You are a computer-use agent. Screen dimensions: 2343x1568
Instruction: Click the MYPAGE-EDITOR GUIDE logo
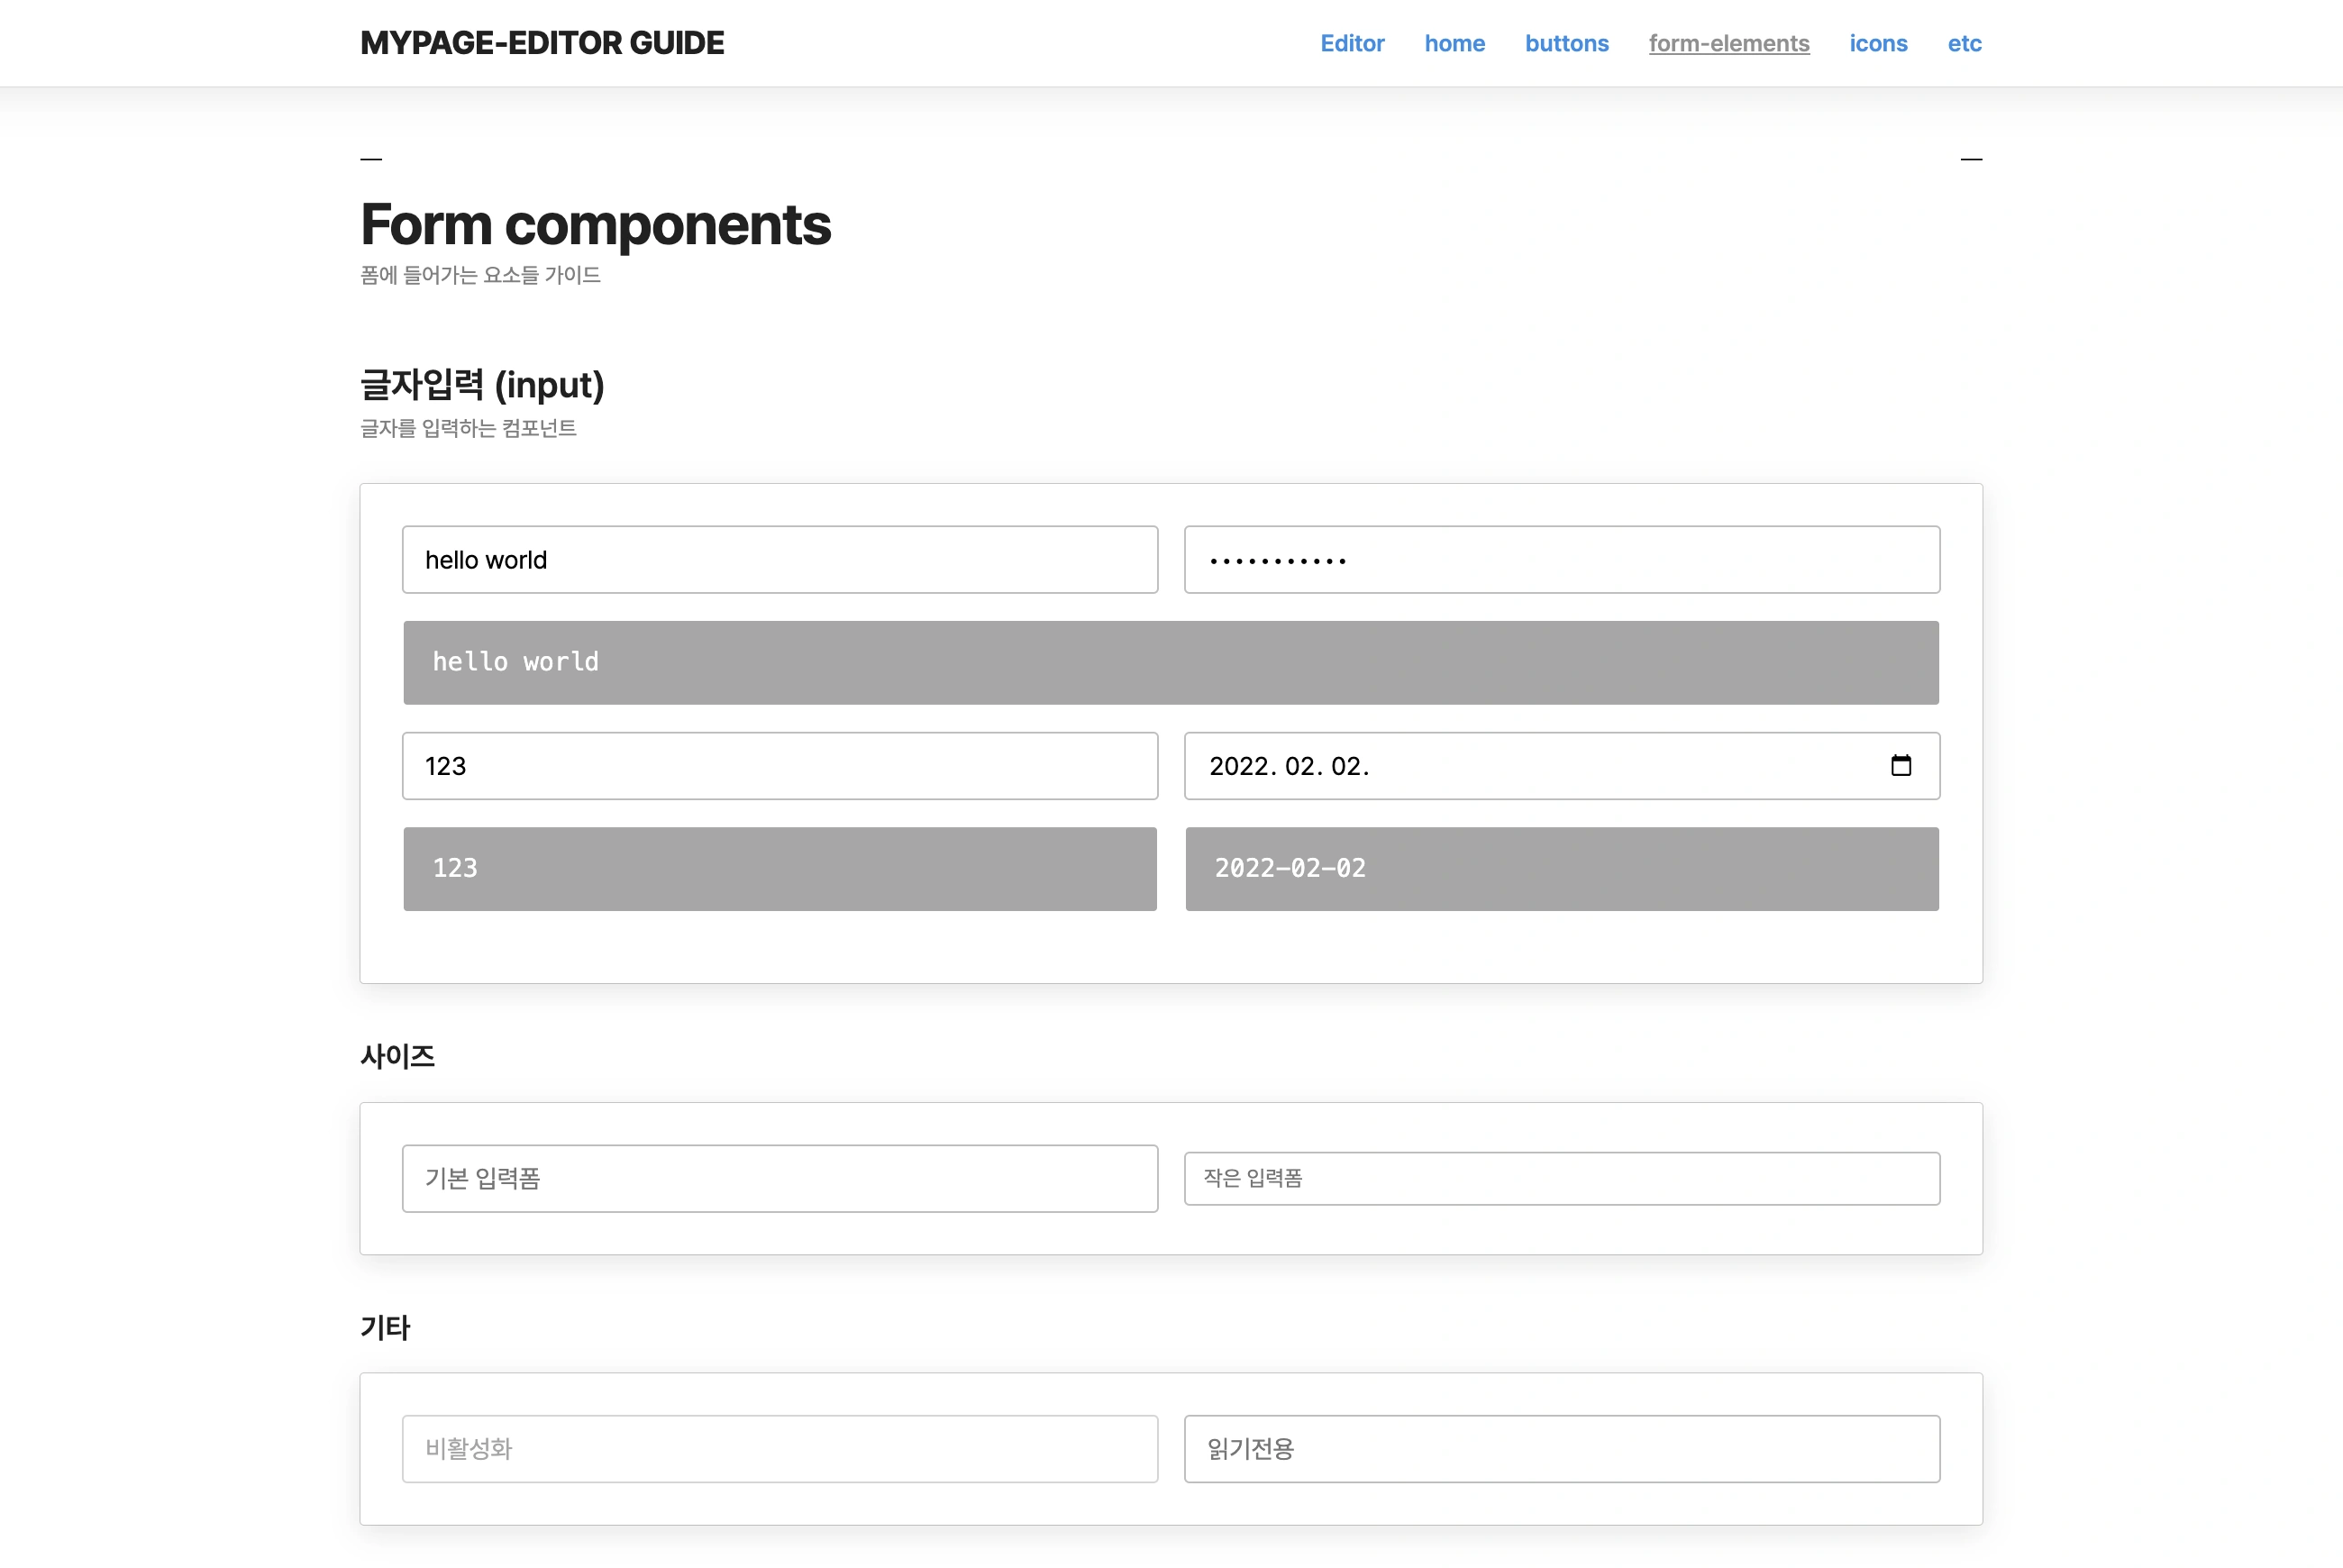tap(542, 44)
